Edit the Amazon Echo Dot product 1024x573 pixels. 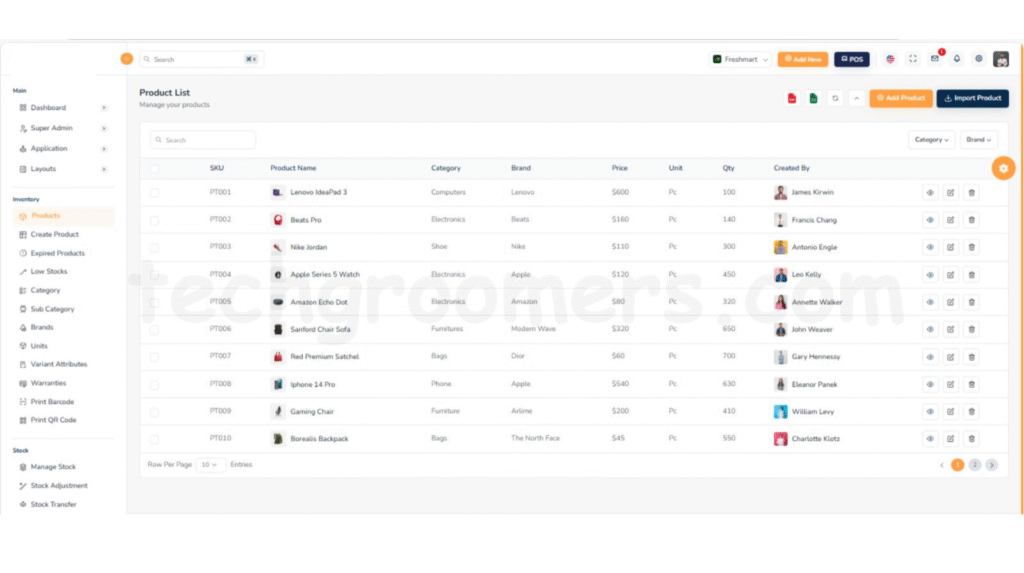[x=950, y=303]
